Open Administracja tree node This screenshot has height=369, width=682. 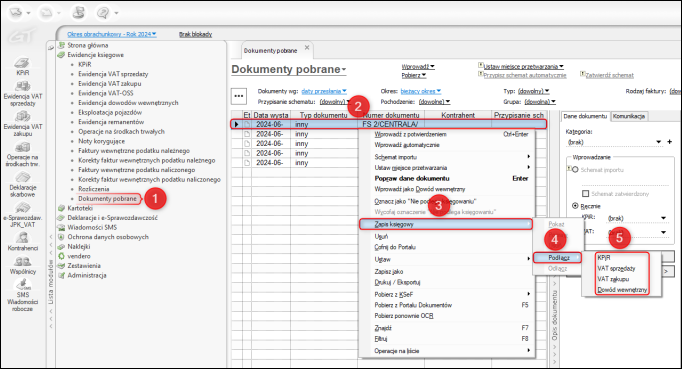click(87, 275)
